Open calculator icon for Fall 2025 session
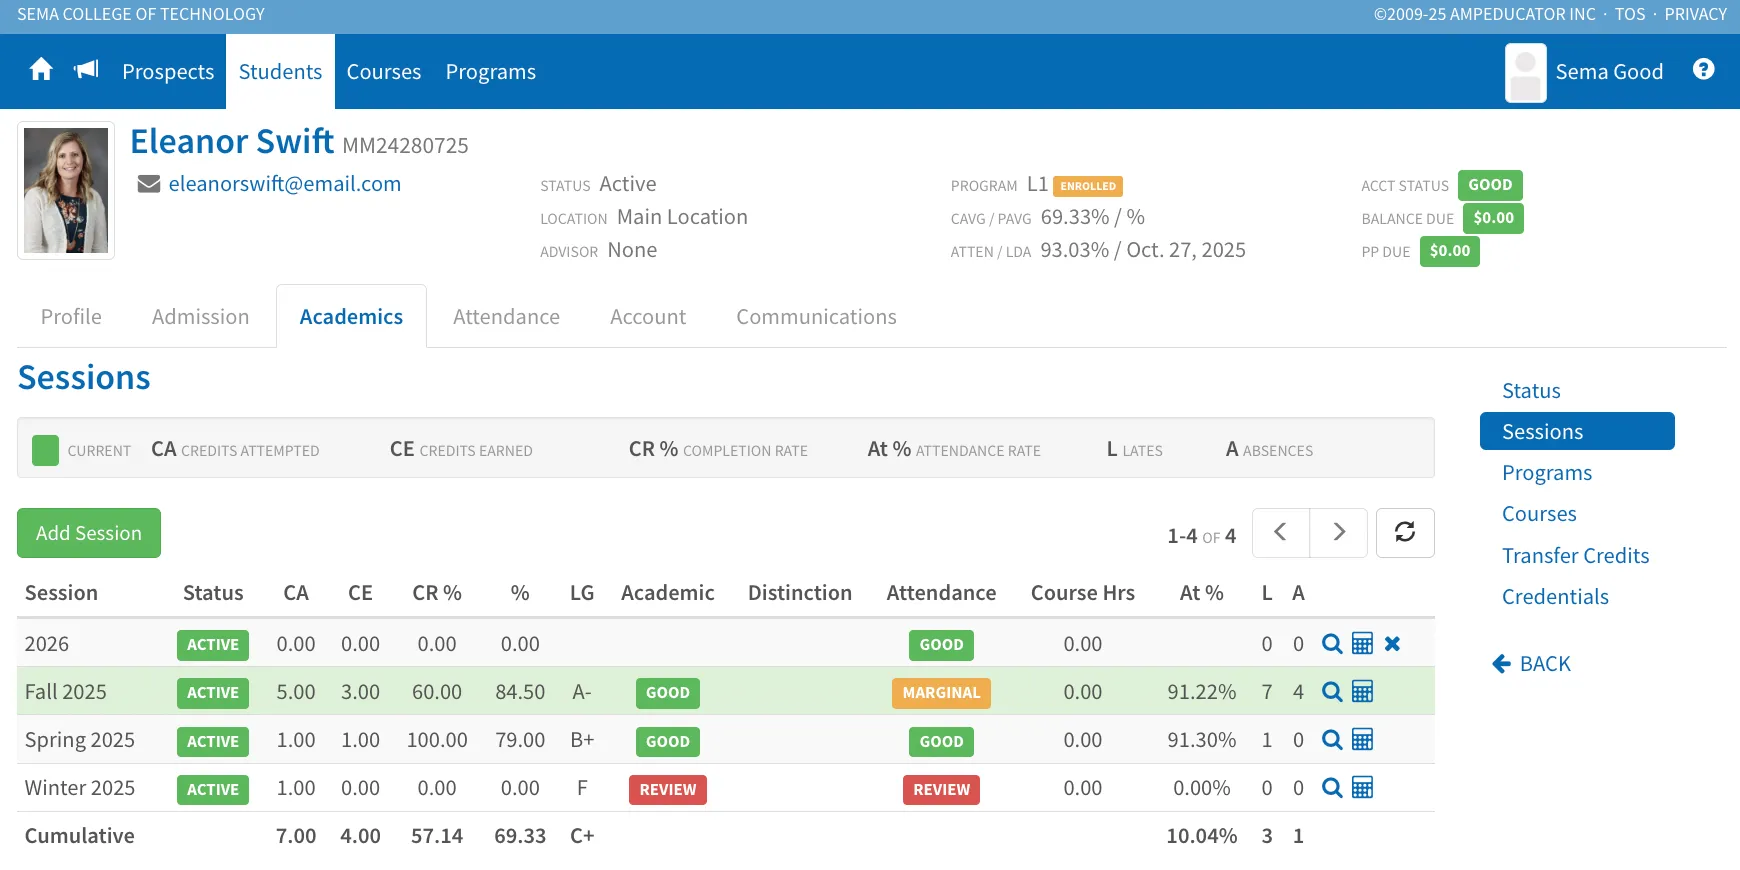1740x870 pixels. point(1362,691)
